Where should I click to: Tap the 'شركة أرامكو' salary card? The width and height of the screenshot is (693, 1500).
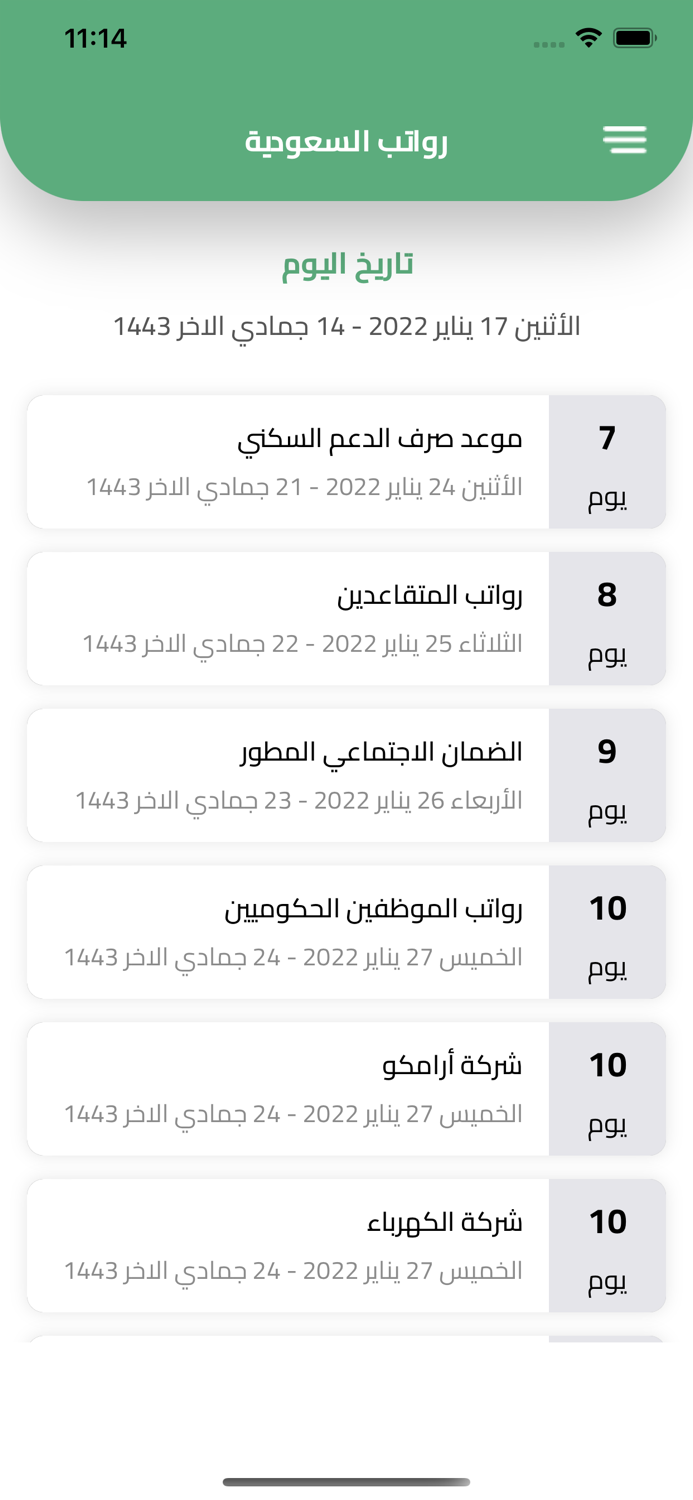(300, 1088)
